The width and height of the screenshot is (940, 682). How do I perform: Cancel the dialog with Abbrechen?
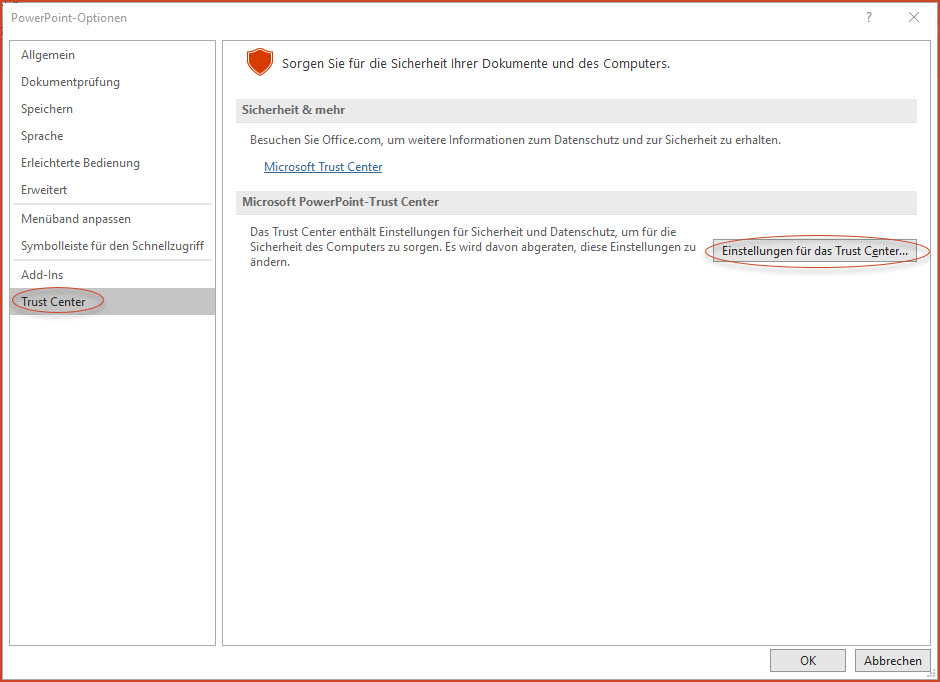click(893, 660)
